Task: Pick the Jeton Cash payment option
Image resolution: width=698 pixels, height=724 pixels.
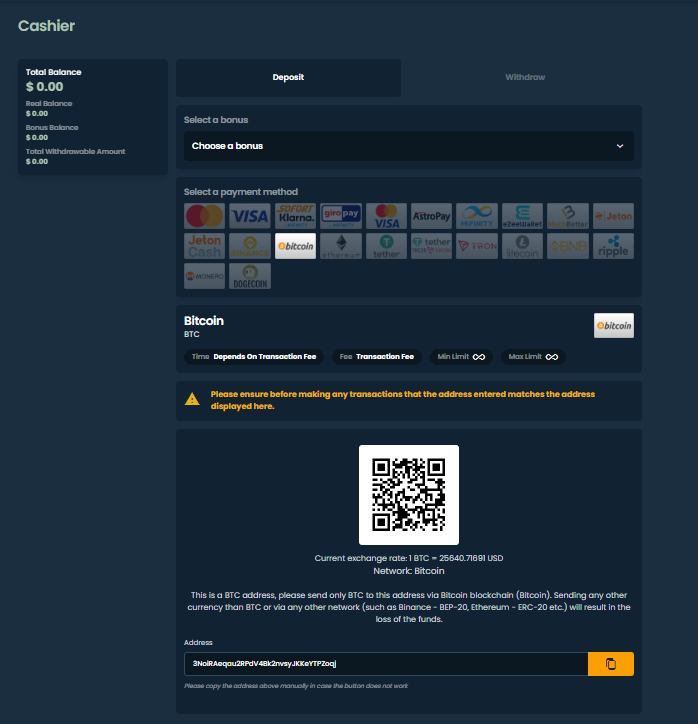Action: [x=205, y=246]
